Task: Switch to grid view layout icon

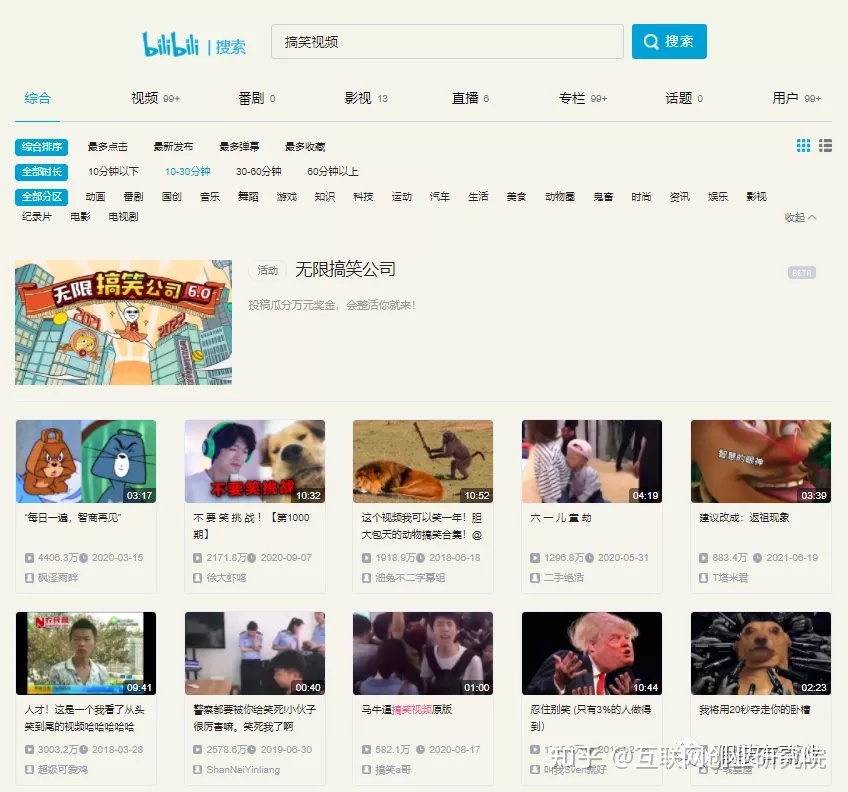Action: pos(803,146)
